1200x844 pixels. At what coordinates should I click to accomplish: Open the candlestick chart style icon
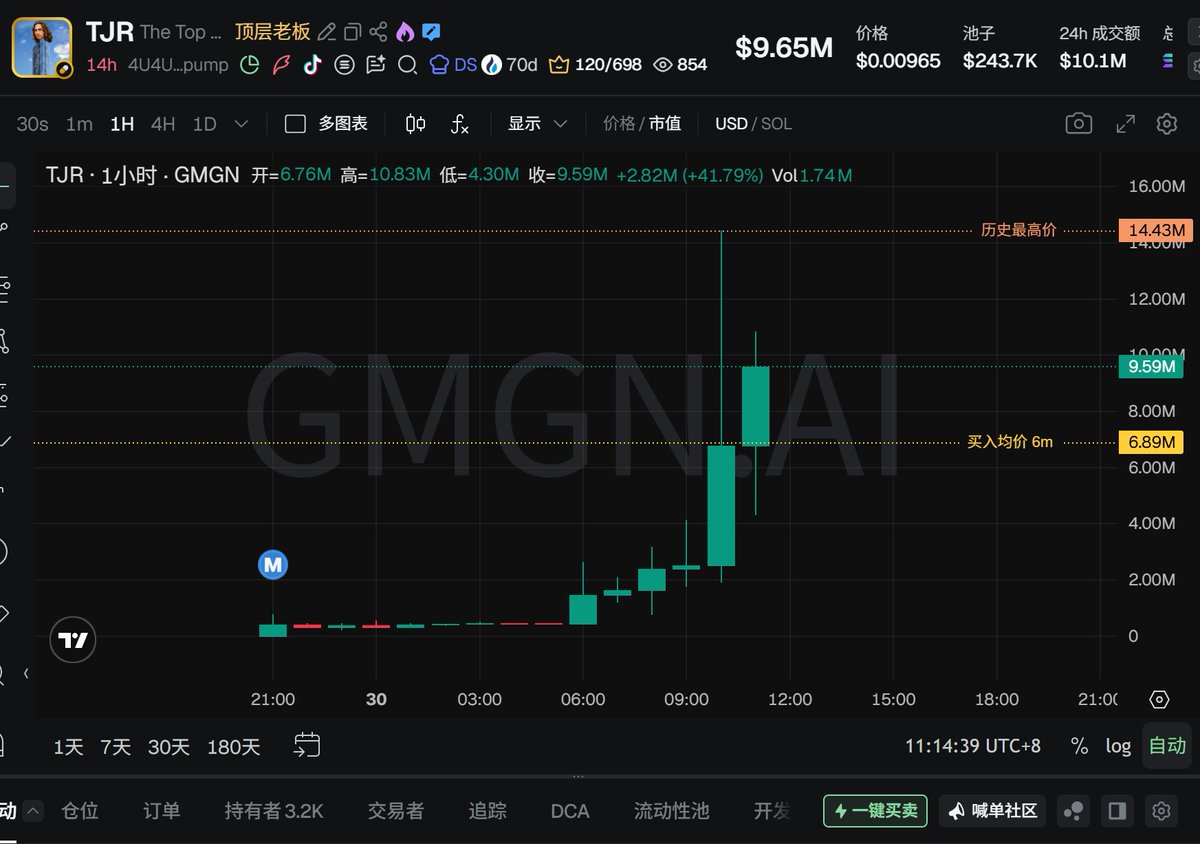point(416,124)
